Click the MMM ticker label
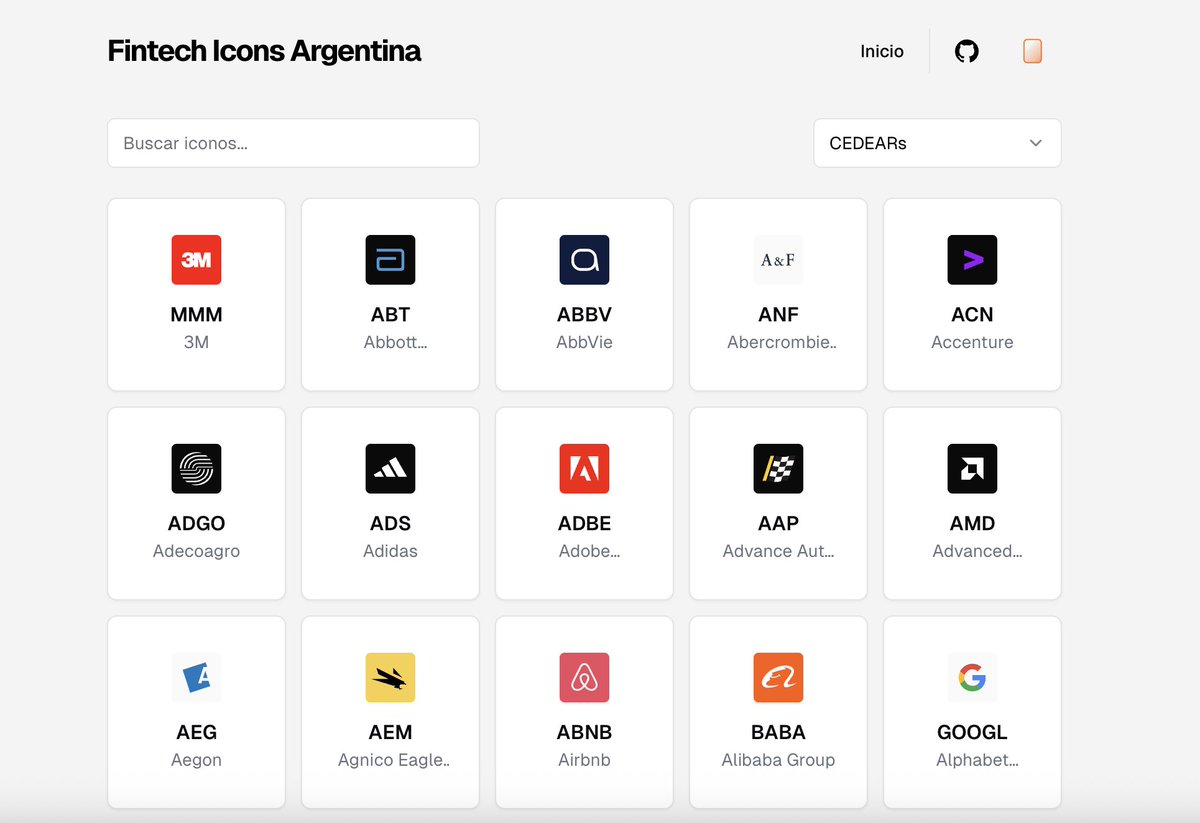 [196, 315]
